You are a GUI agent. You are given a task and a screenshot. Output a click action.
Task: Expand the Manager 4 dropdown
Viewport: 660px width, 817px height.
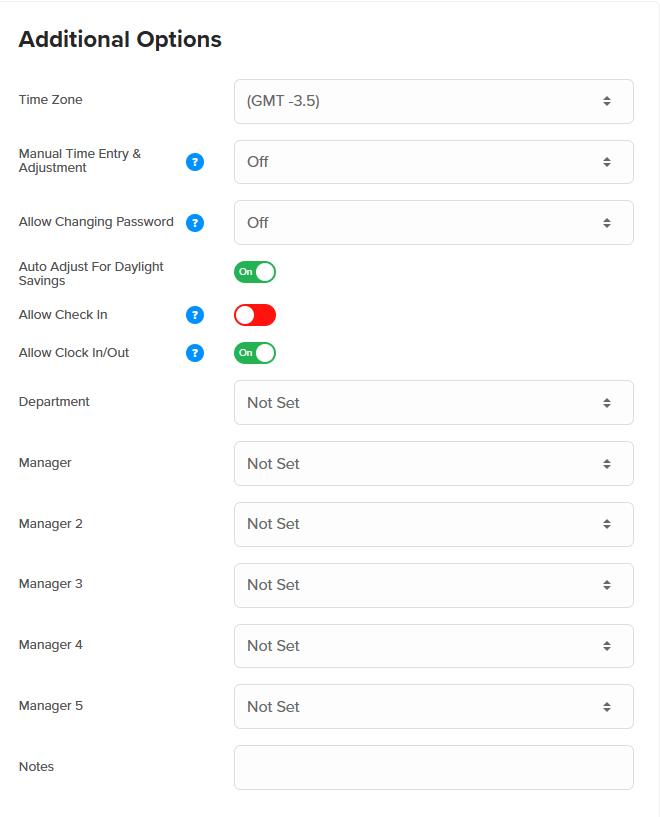point(433,646)
